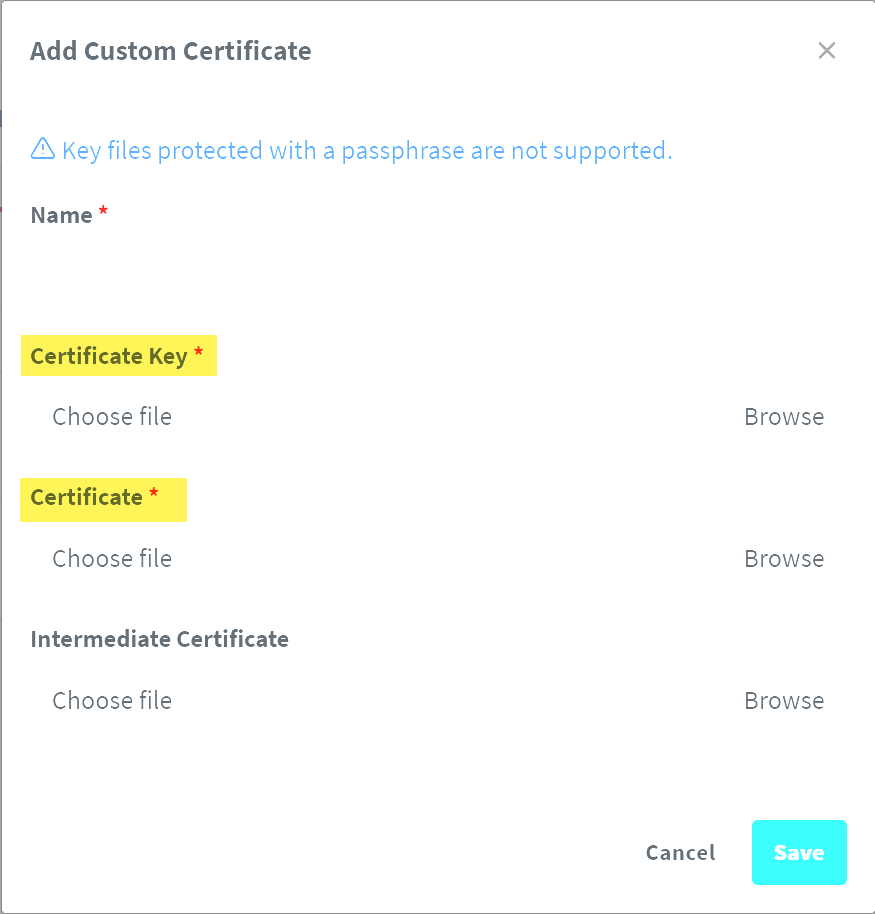Screen dimensions: 875x914
Task: Click the highlighted Certificate label
Action: (87, 498)
